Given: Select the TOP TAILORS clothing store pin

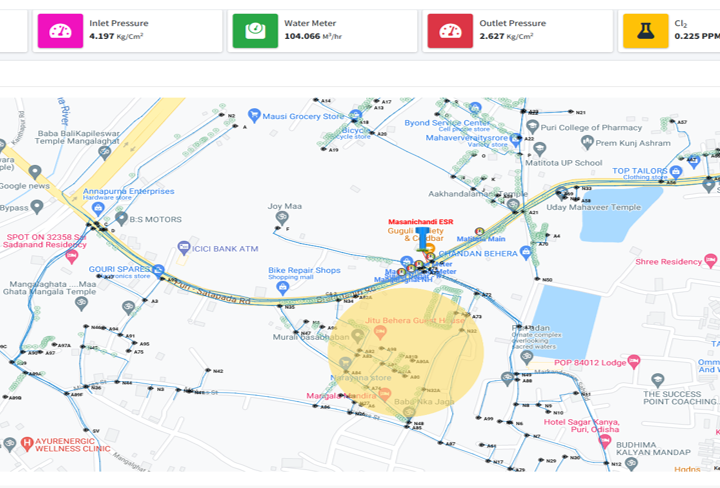Looking at the screenshot, I should (x=676, y=171).
